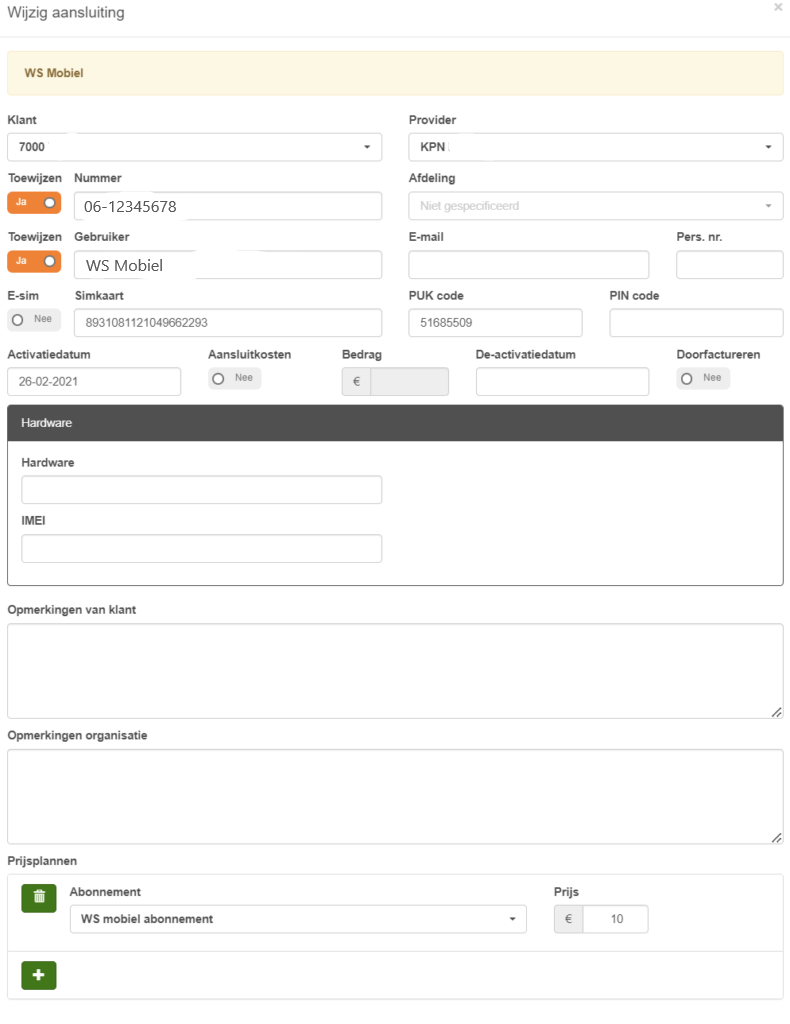790x1024 pixels.
Task: Grab the Opmerkingen van klant resize handle
Action: click(776, 712)
